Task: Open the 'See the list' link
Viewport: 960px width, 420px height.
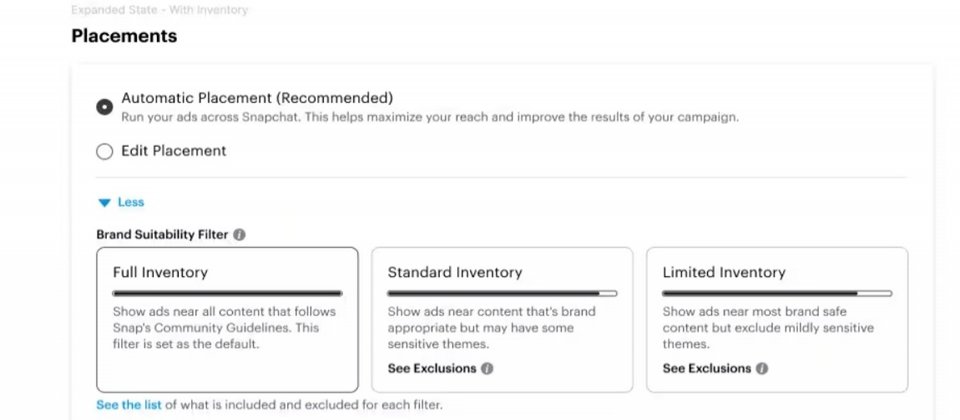Action: pos(129,405)
